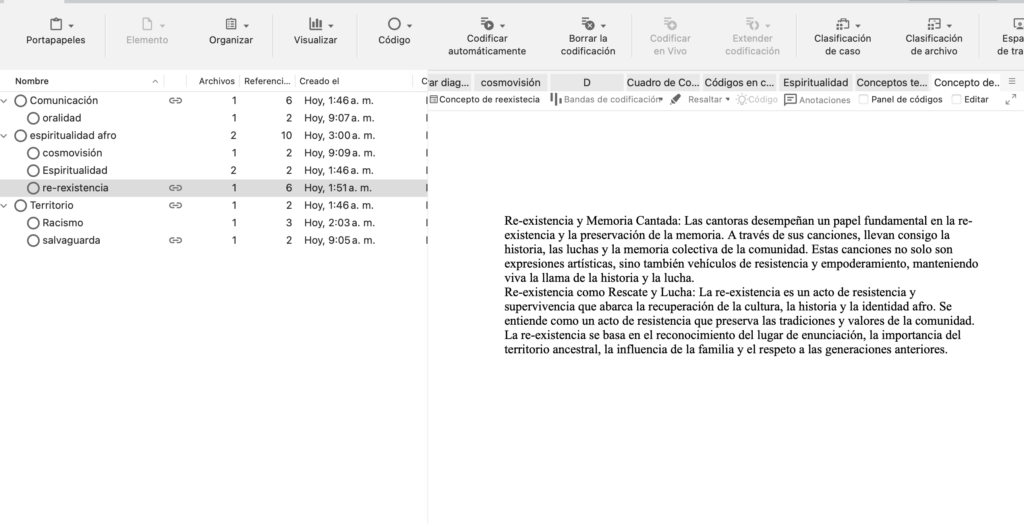The image size is (1024, 524).
Task: Click the expand detail view arrows icon
Action: point(1010,99)
